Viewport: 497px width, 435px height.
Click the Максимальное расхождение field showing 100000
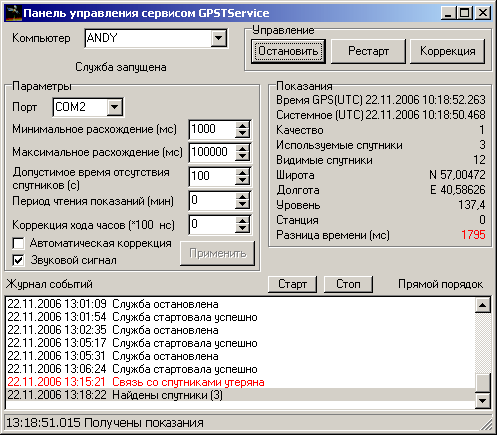point(212,153)
